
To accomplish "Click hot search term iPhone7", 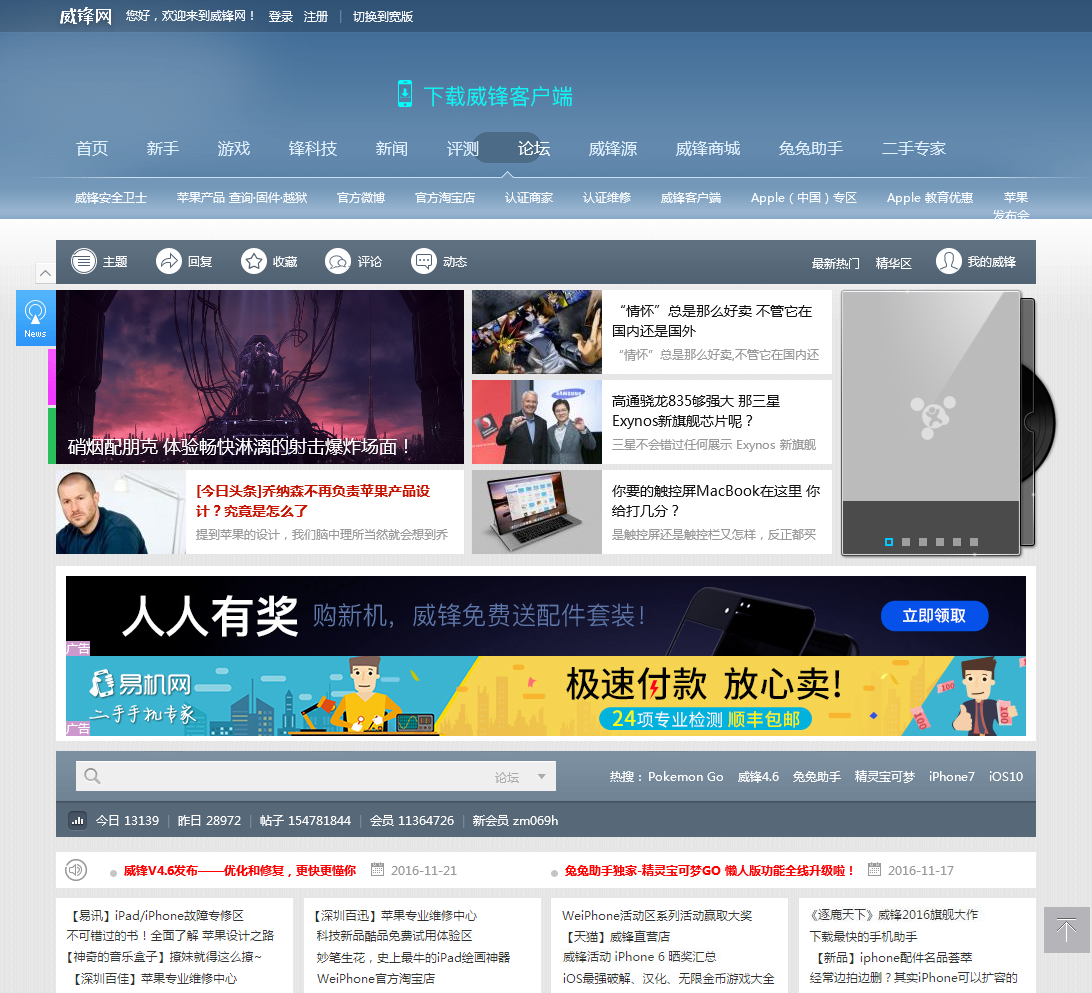I will 951,776.
